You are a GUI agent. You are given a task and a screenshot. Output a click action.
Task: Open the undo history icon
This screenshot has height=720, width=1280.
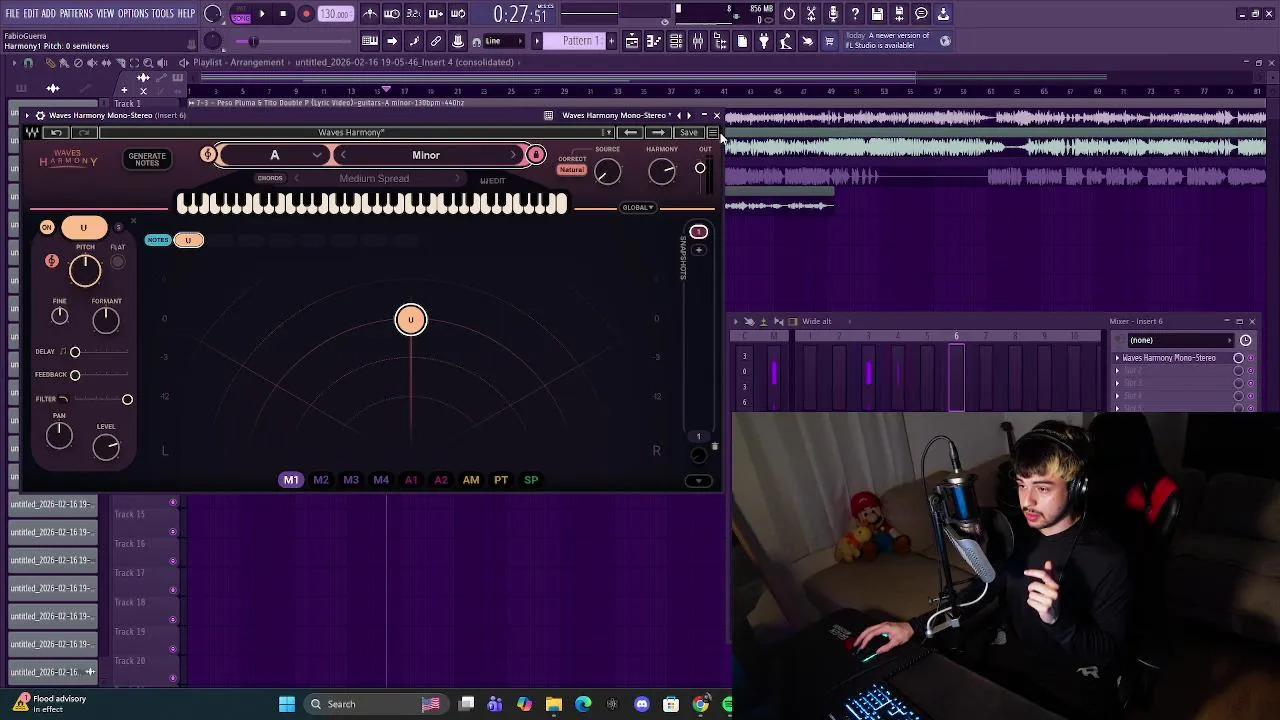789,14
